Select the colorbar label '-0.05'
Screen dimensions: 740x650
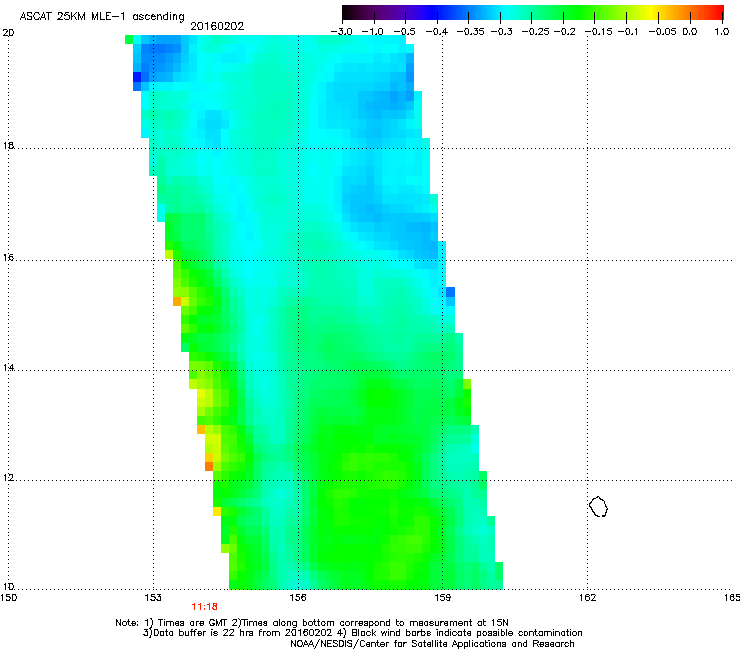click(663, 32)
